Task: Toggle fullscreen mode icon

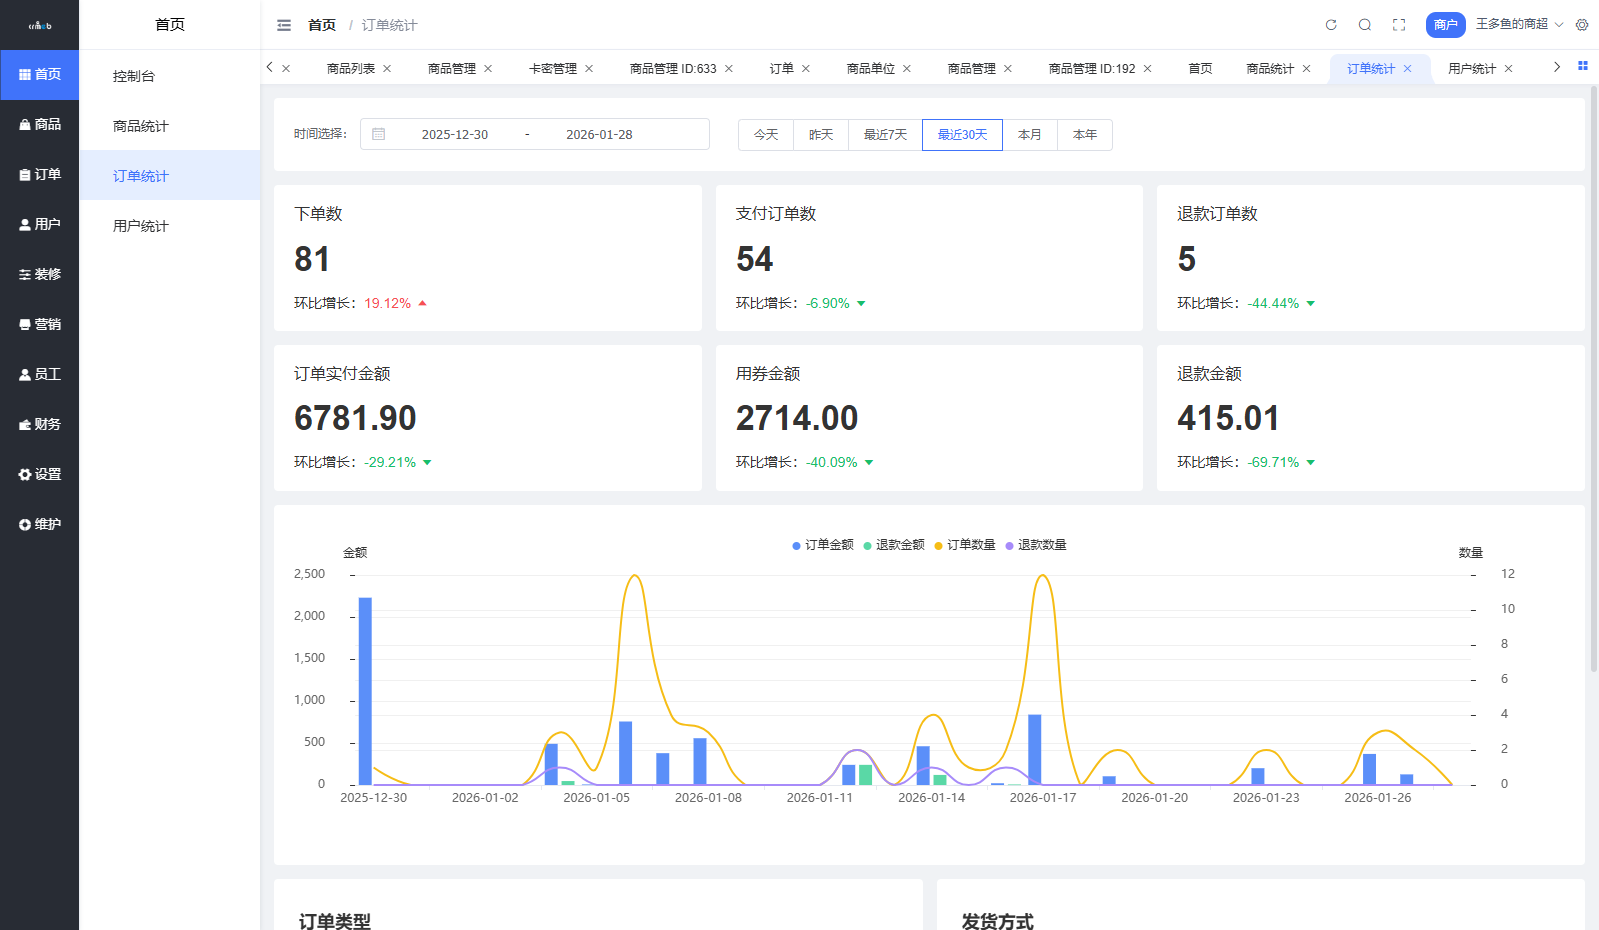Action: (1399, 25)
